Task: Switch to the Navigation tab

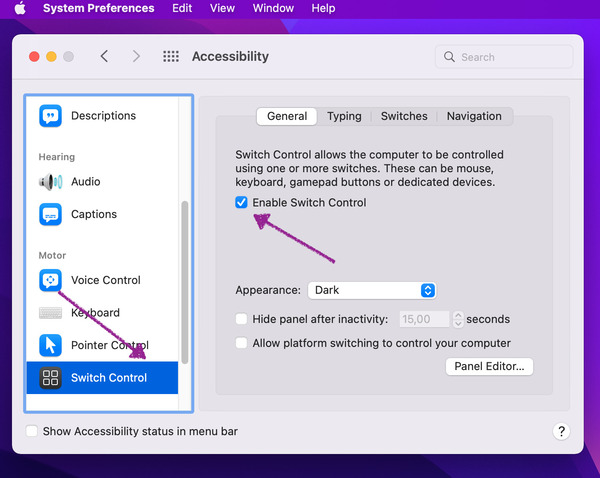Action: pyautogui.click(x=474, y=116)
